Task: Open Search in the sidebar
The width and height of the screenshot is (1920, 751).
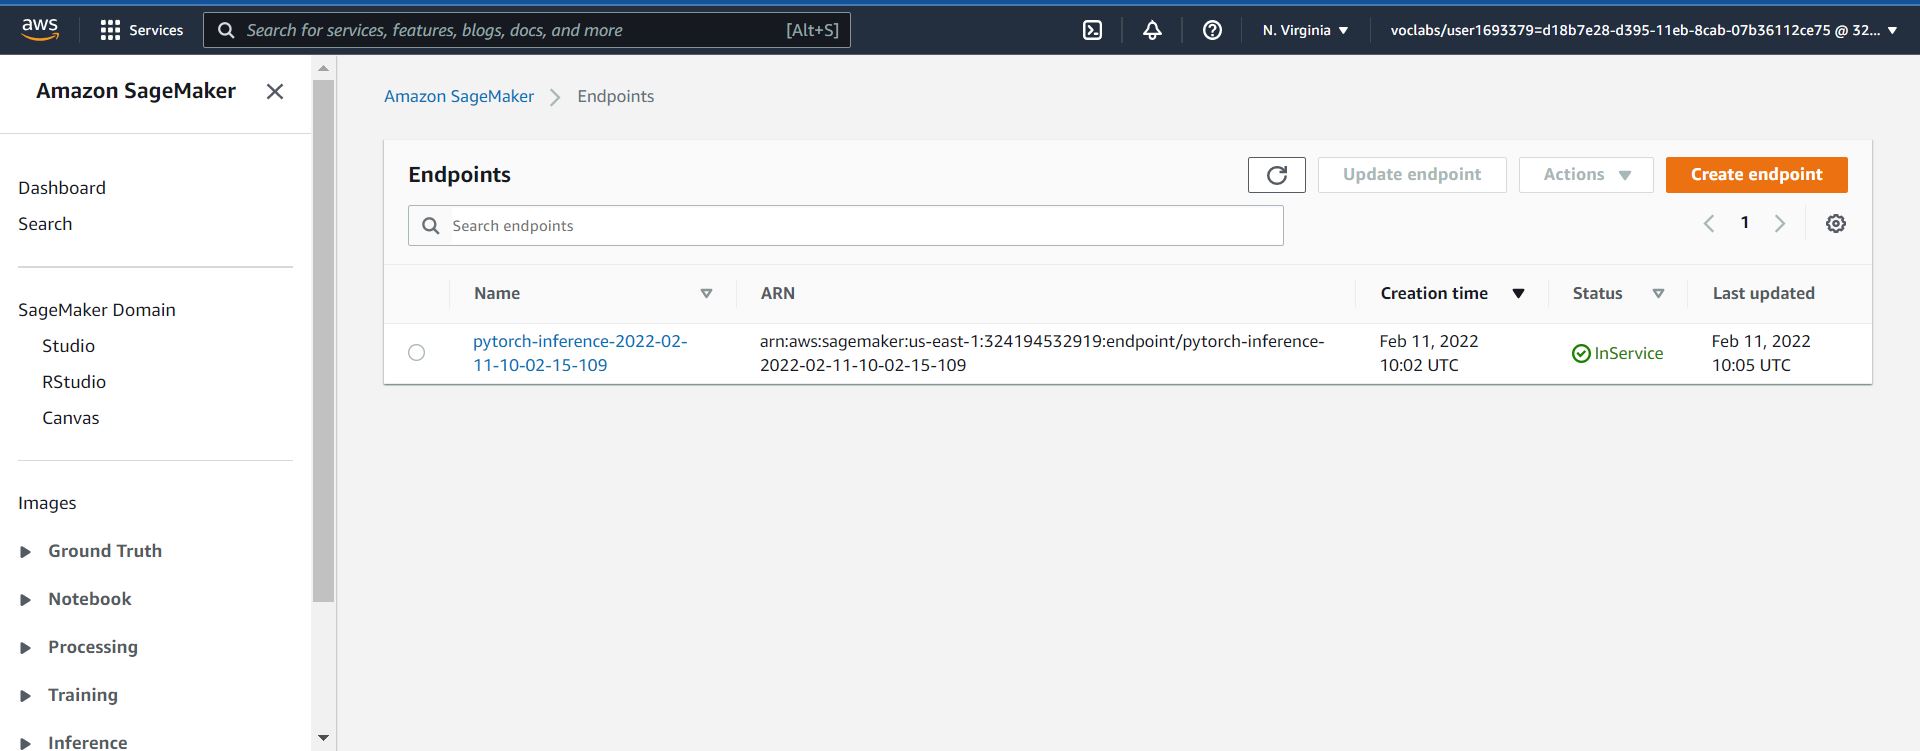Action: 45,224
